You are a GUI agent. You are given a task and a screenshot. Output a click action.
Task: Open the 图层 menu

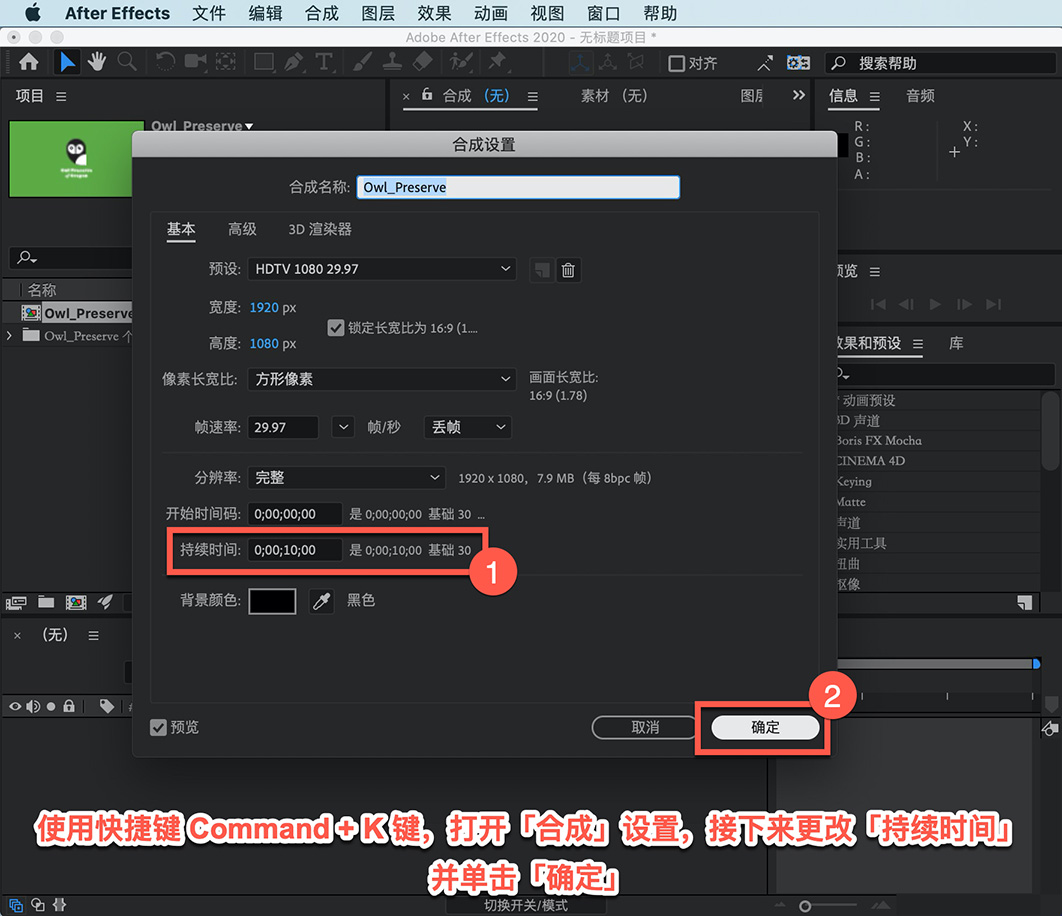tap(378, 14)
